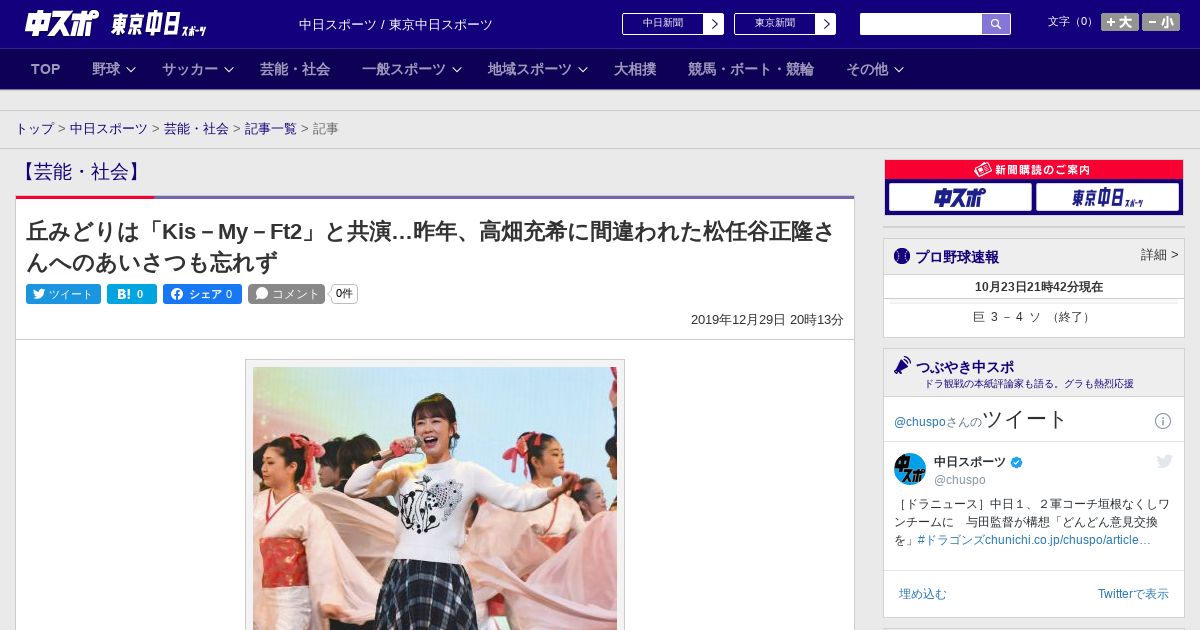
Task: Open the 野球 navigation item
Action: (106, 69)
